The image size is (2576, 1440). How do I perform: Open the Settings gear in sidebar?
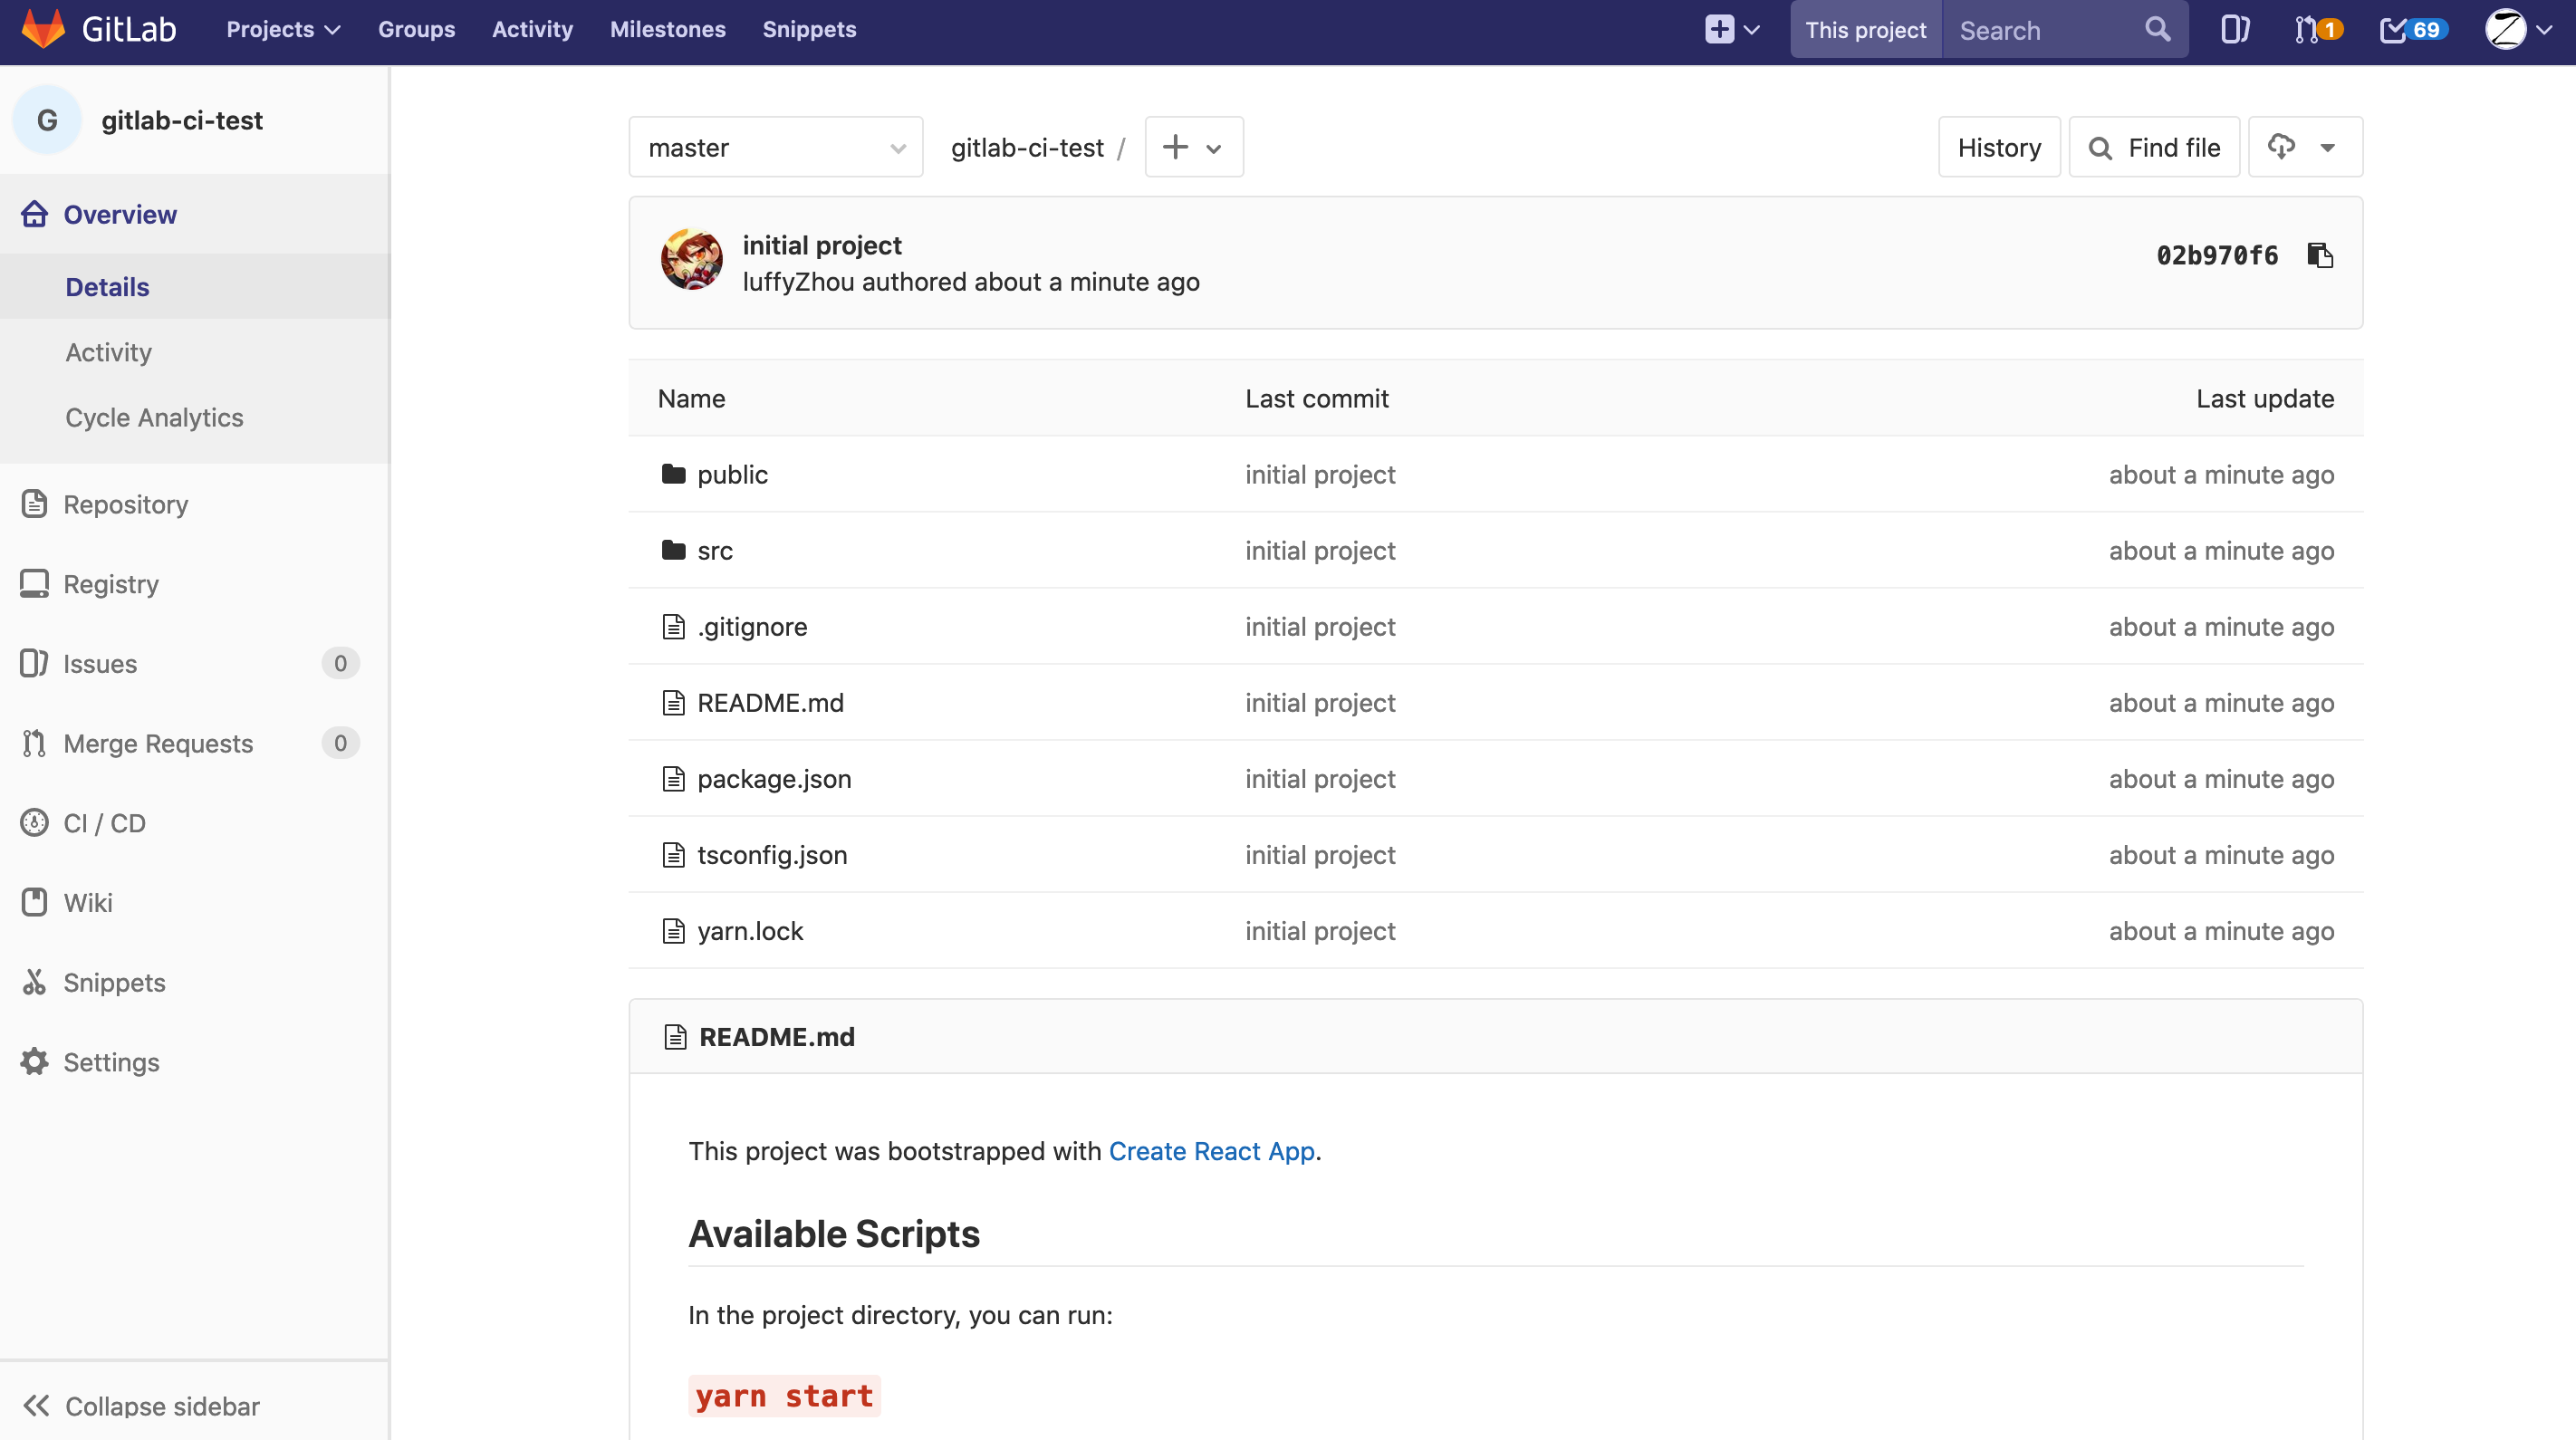point(111,1062)
